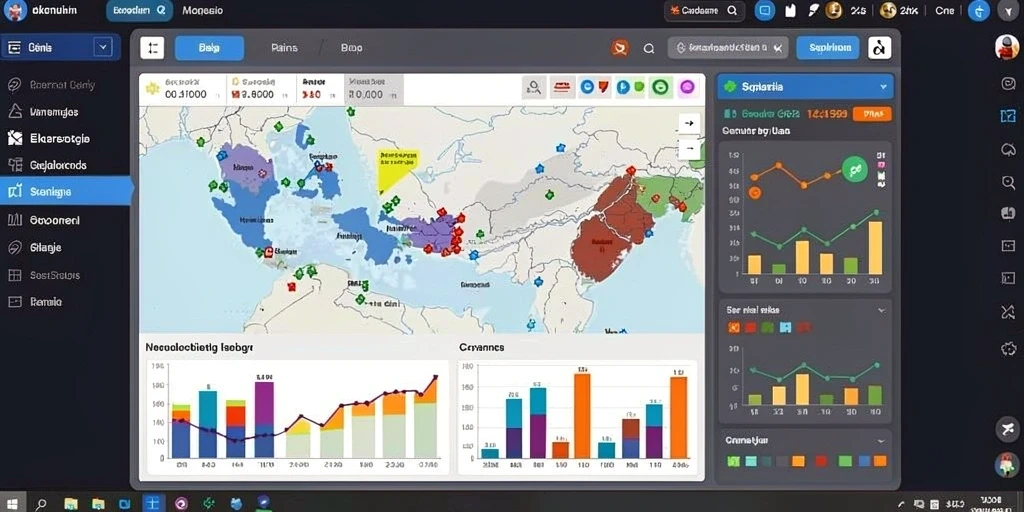The image size is (1024, 512).
Task: Select the green circle map filter icon
Action: click(x=660, y=87)
